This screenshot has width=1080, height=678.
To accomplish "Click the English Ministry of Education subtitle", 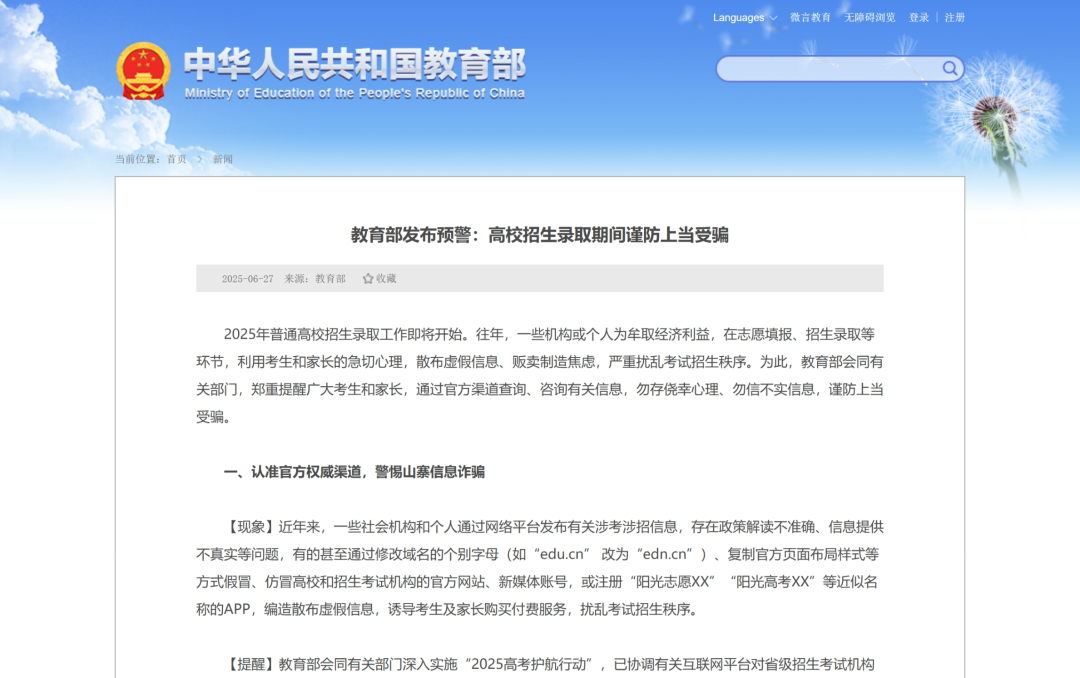I will 354,93.
